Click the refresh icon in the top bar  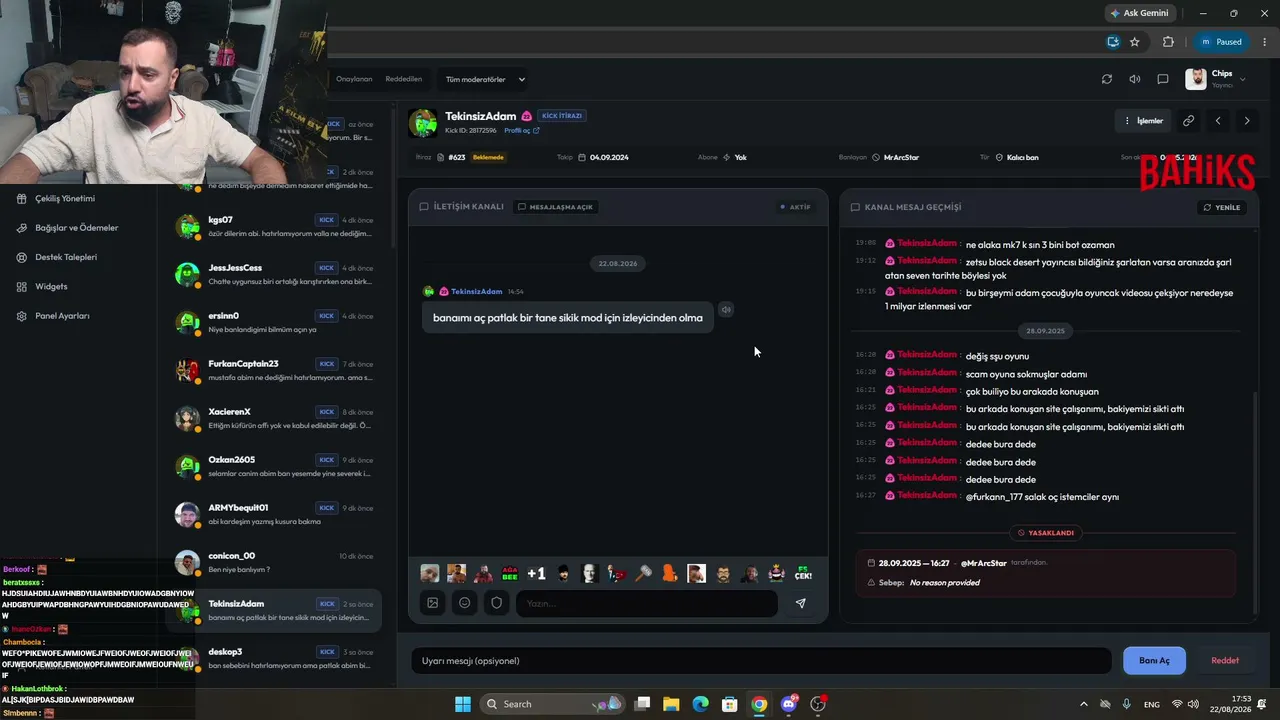click(1106, 79)
